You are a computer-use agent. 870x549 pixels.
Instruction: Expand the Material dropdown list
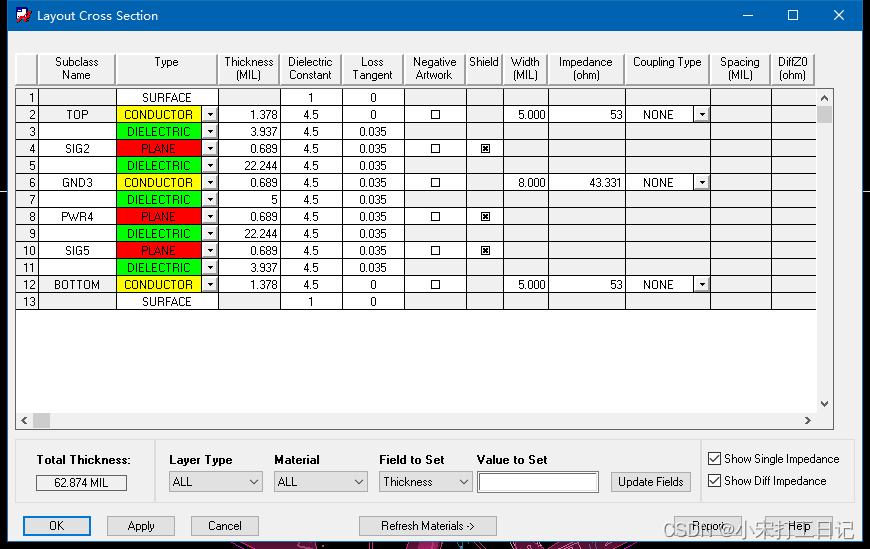pyautogui.click(x=320, y=482)
